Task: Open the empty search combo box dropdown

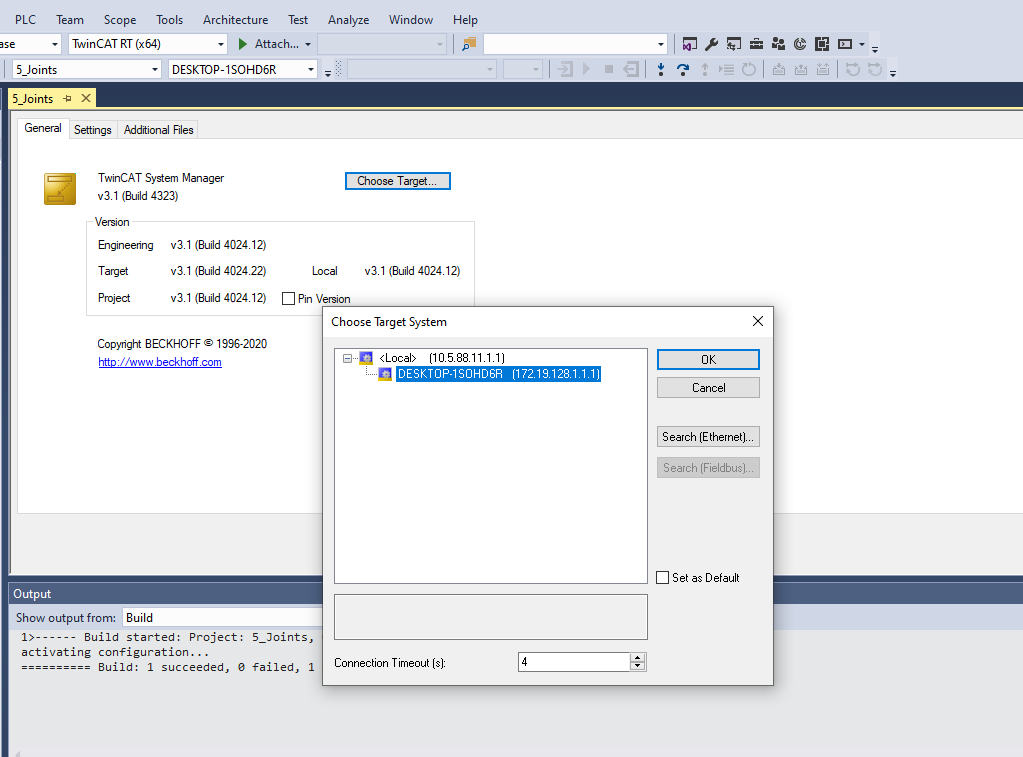Action: [x=661, y=44]
